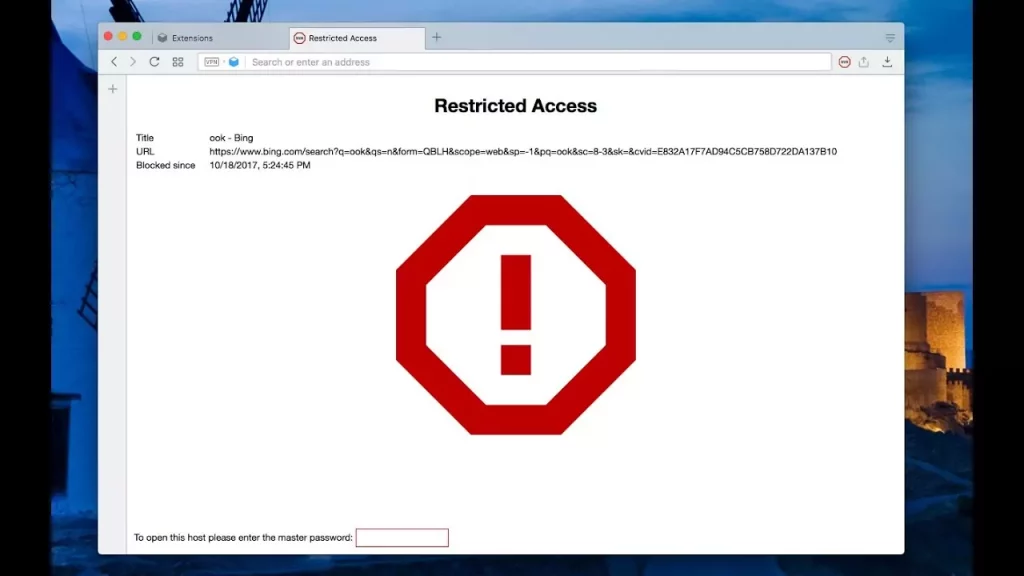Click the Share page icon
1024x576 pixels.
864,62
